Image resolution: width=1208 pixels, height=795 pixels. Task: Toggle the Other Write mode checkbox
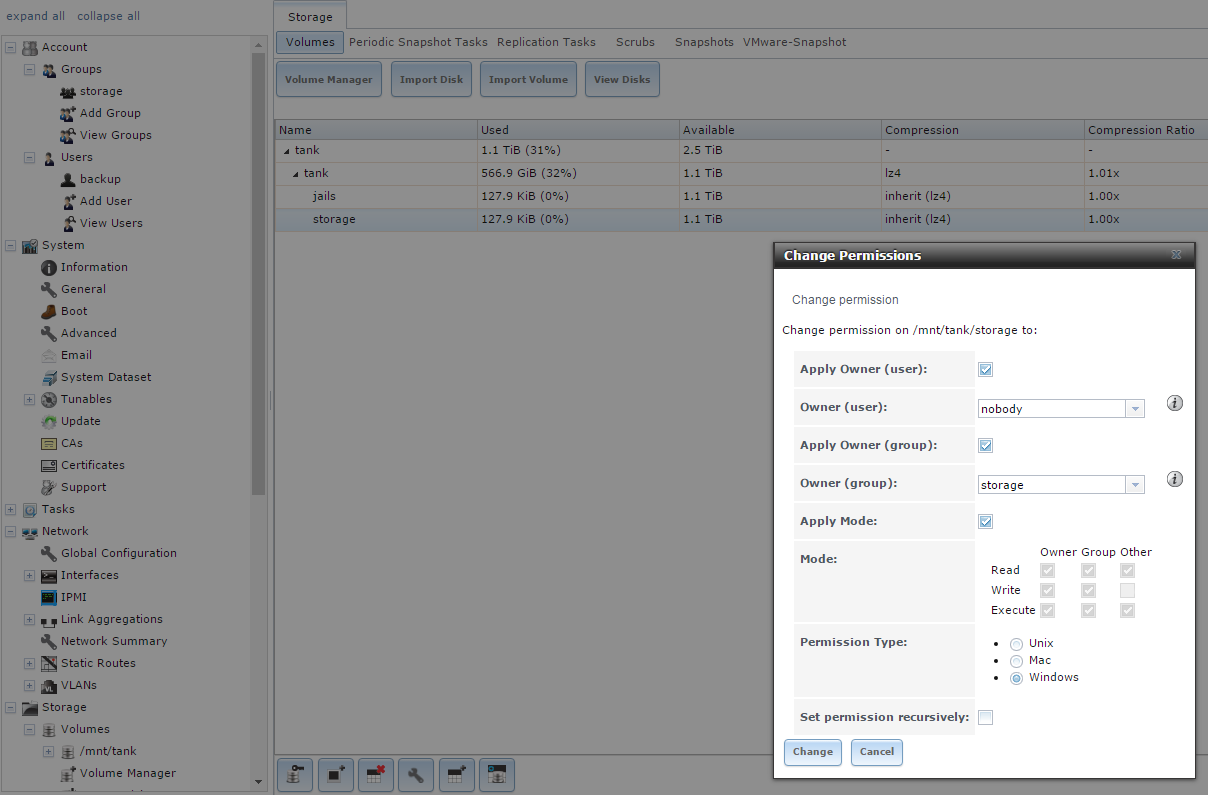point(1128,590)
